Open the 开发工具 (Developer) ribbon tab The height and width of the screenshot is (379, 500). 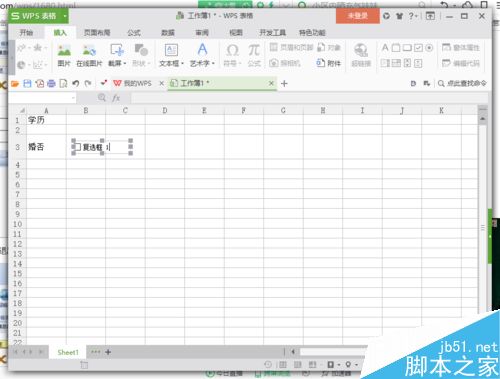coord(273,33)
